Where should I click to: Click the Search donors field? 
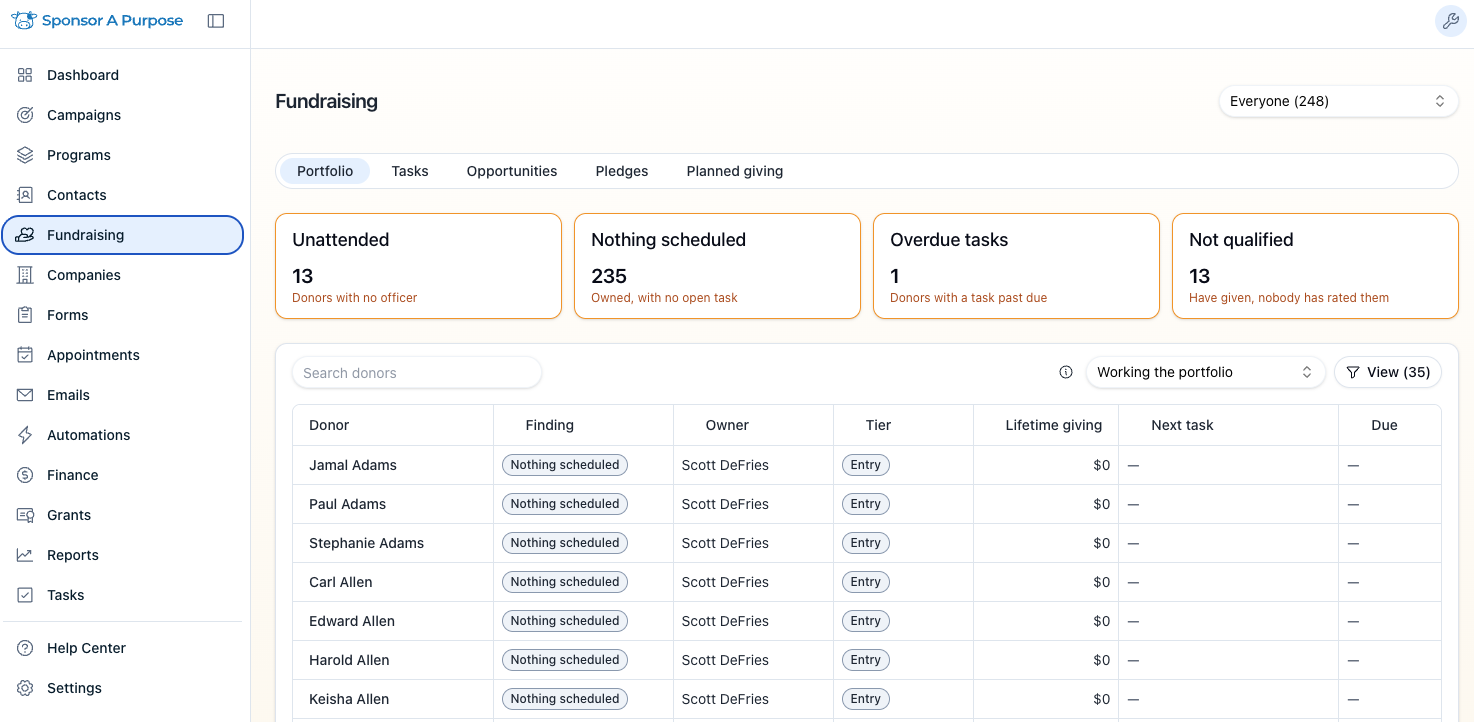click(x=417, y=373)
